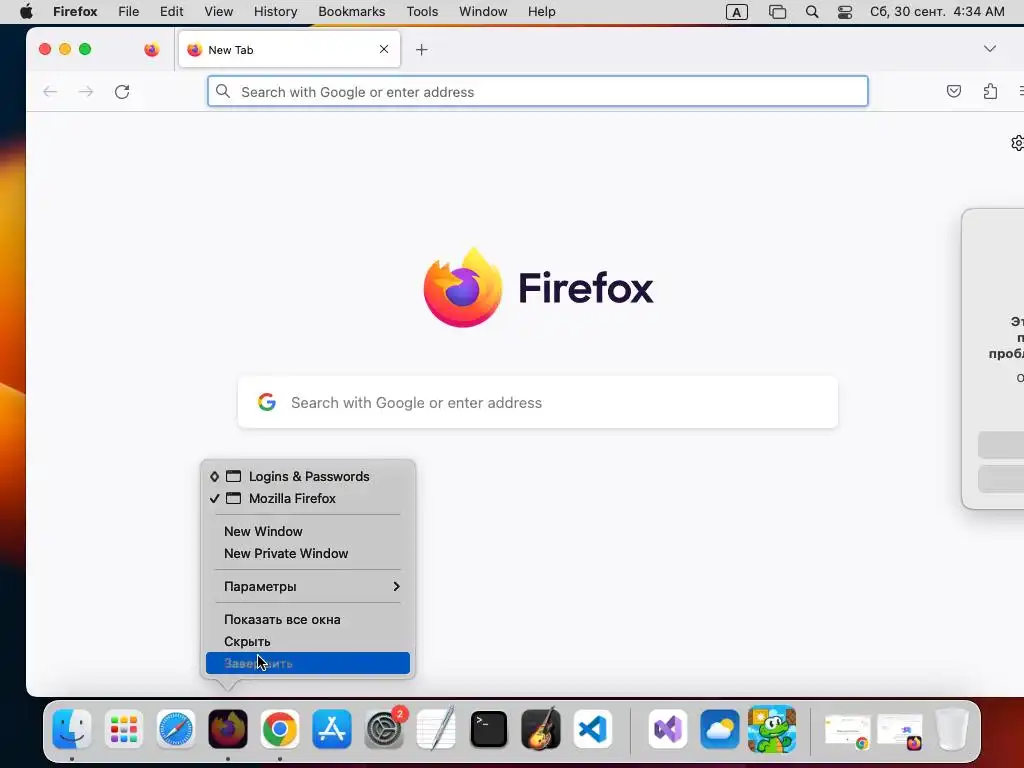Expand the Параметры submenu

(x=308, y=586)
